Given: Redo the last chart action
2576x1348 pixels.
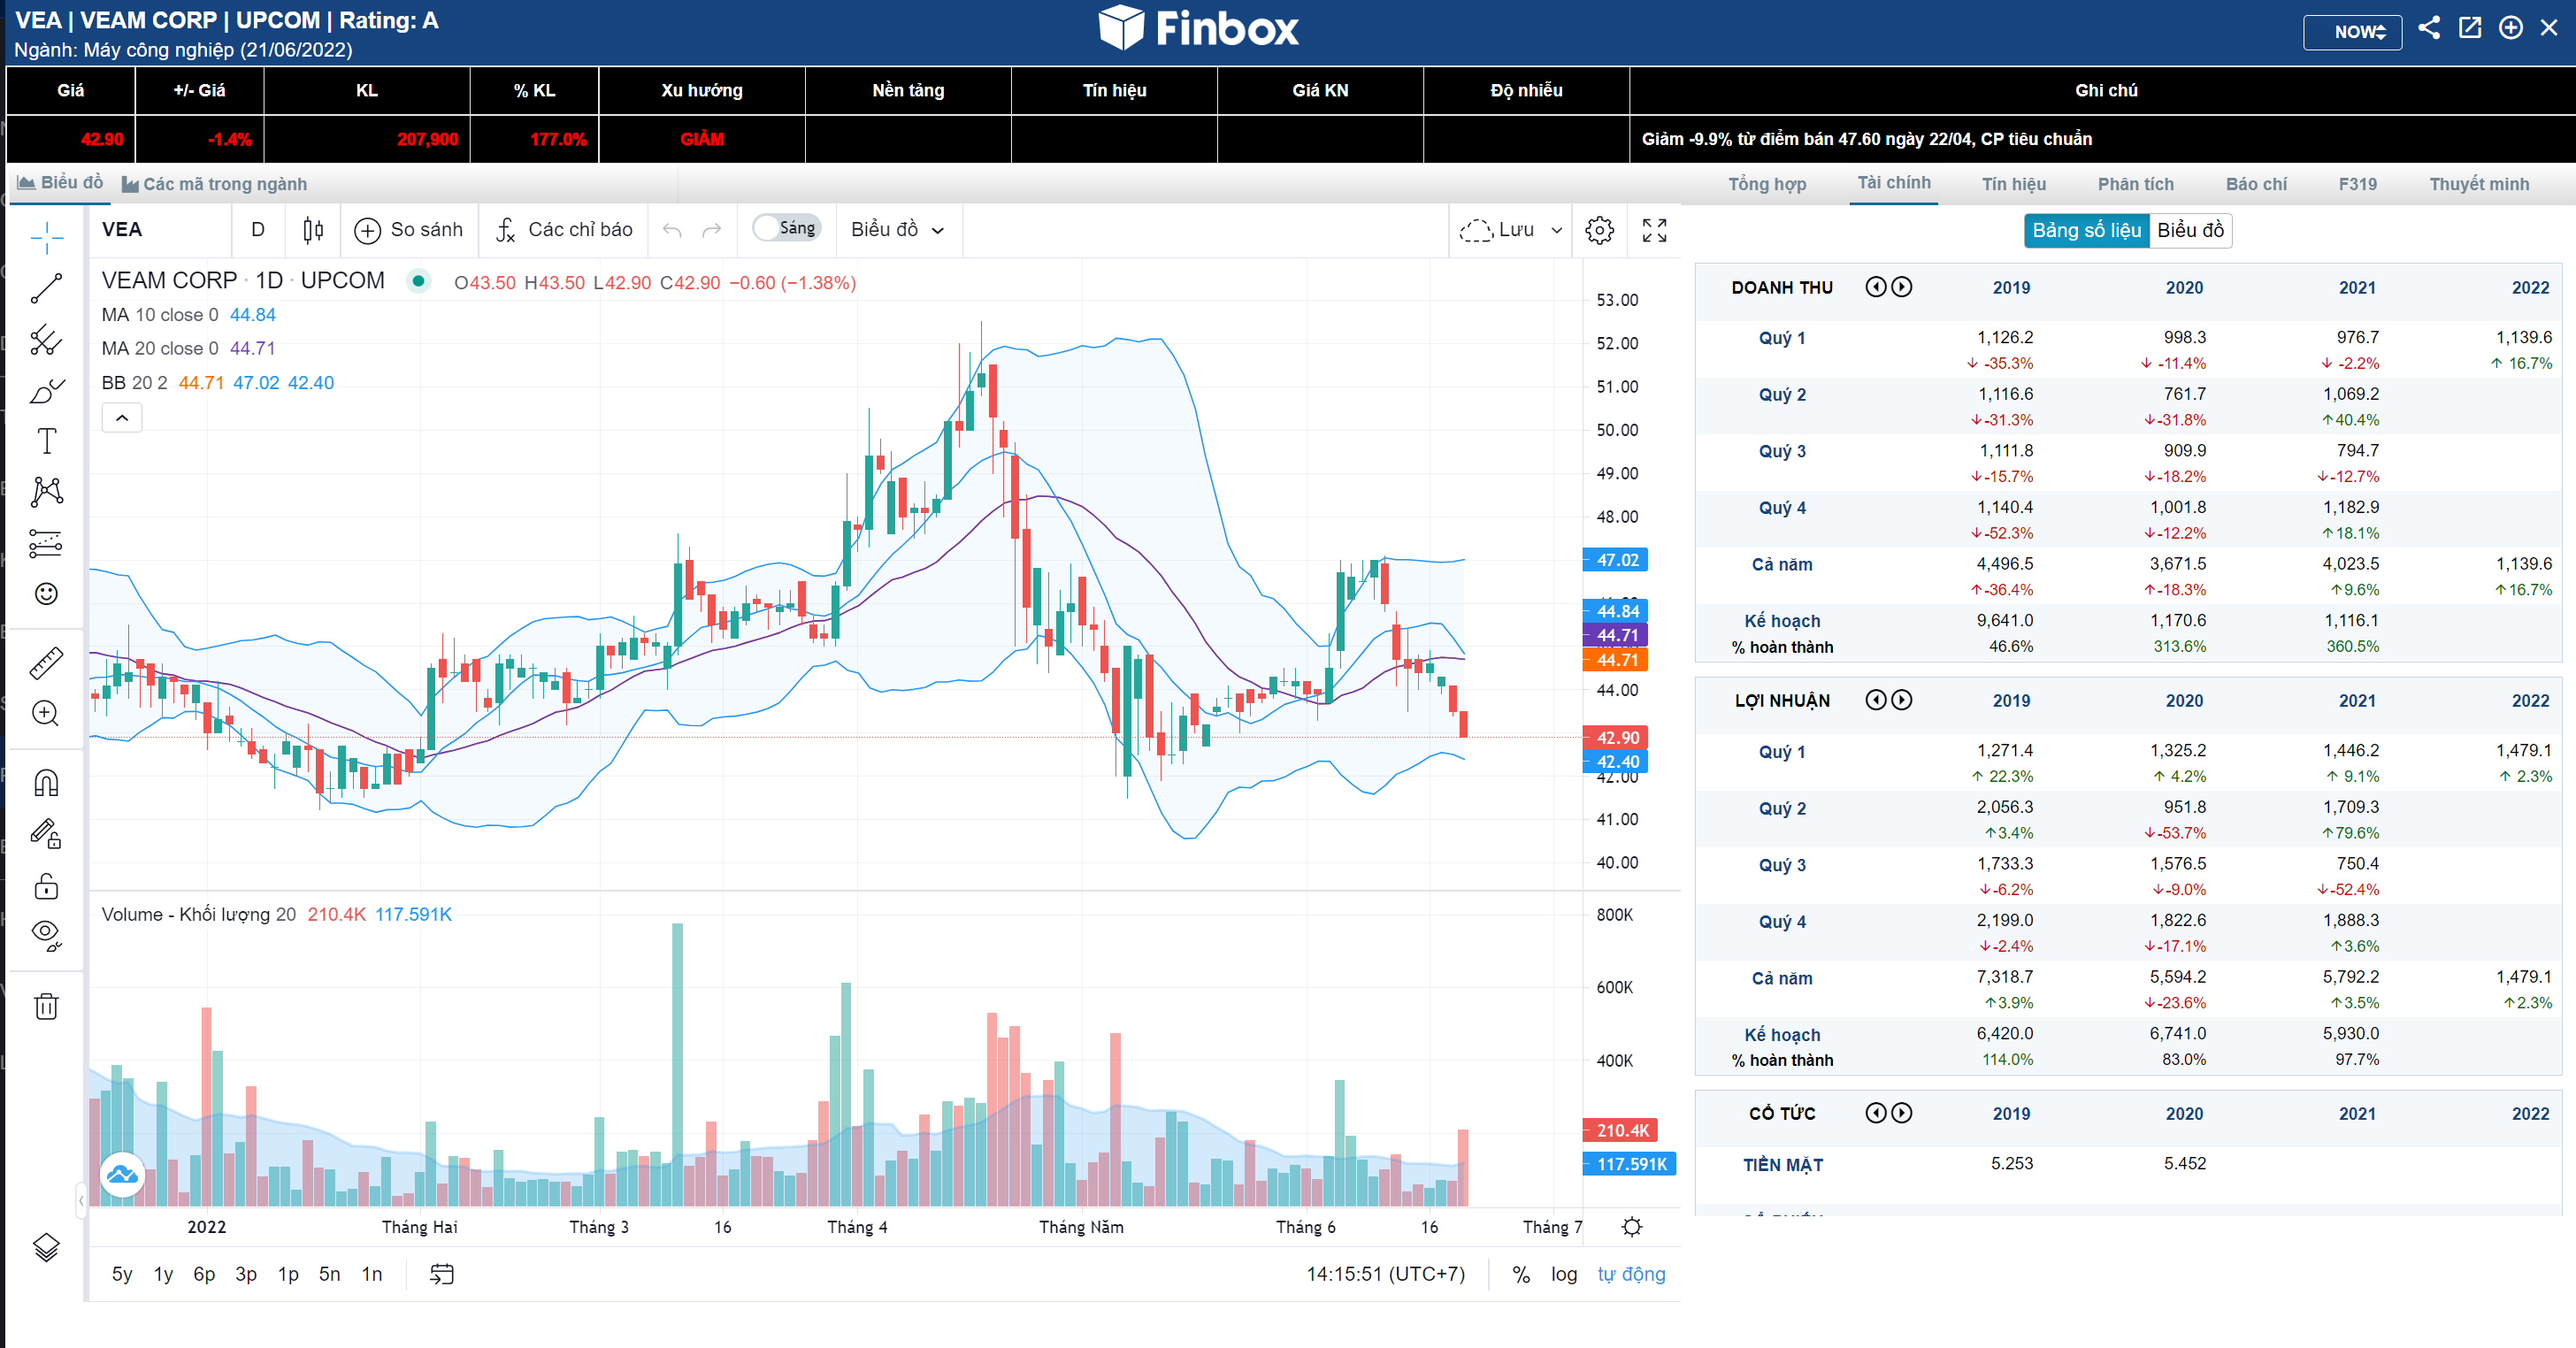Looking at the screenshot, I should coord(712,231).
